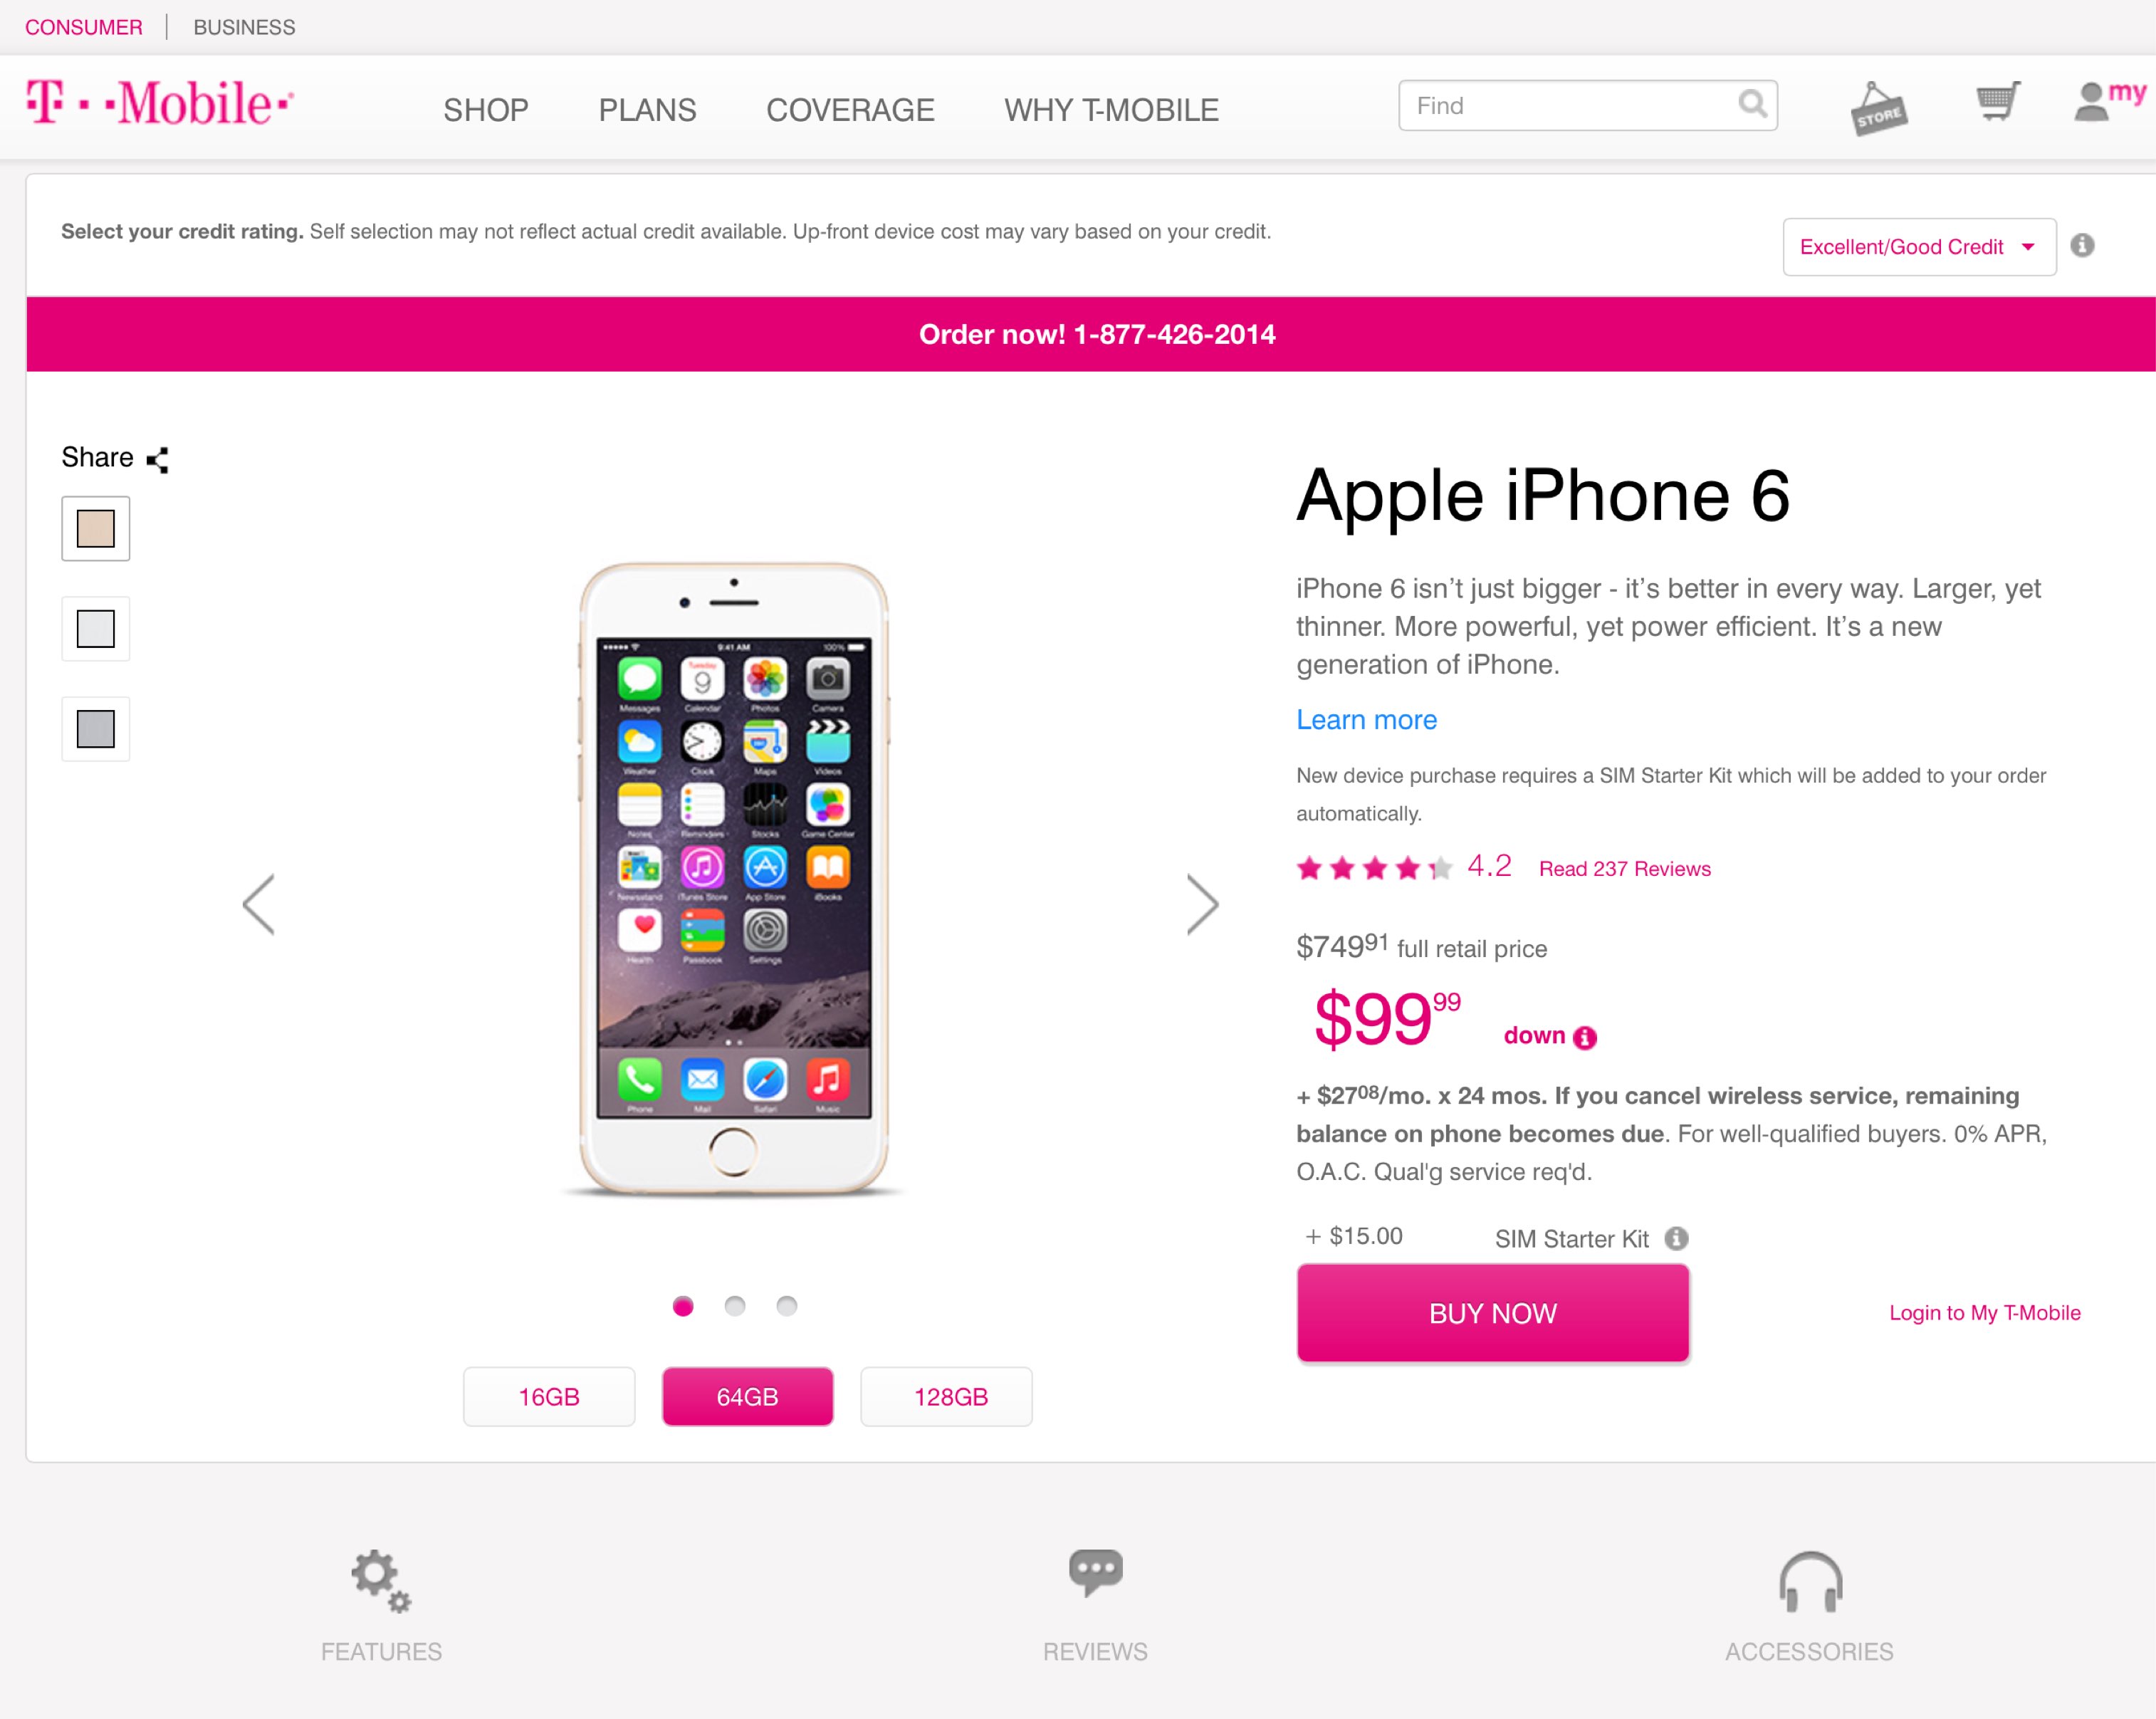The width and height of the screenshot is (2156, 1719).
Task: Open the My T-Mobile account icon
Action: click(x=2109, y=101)
